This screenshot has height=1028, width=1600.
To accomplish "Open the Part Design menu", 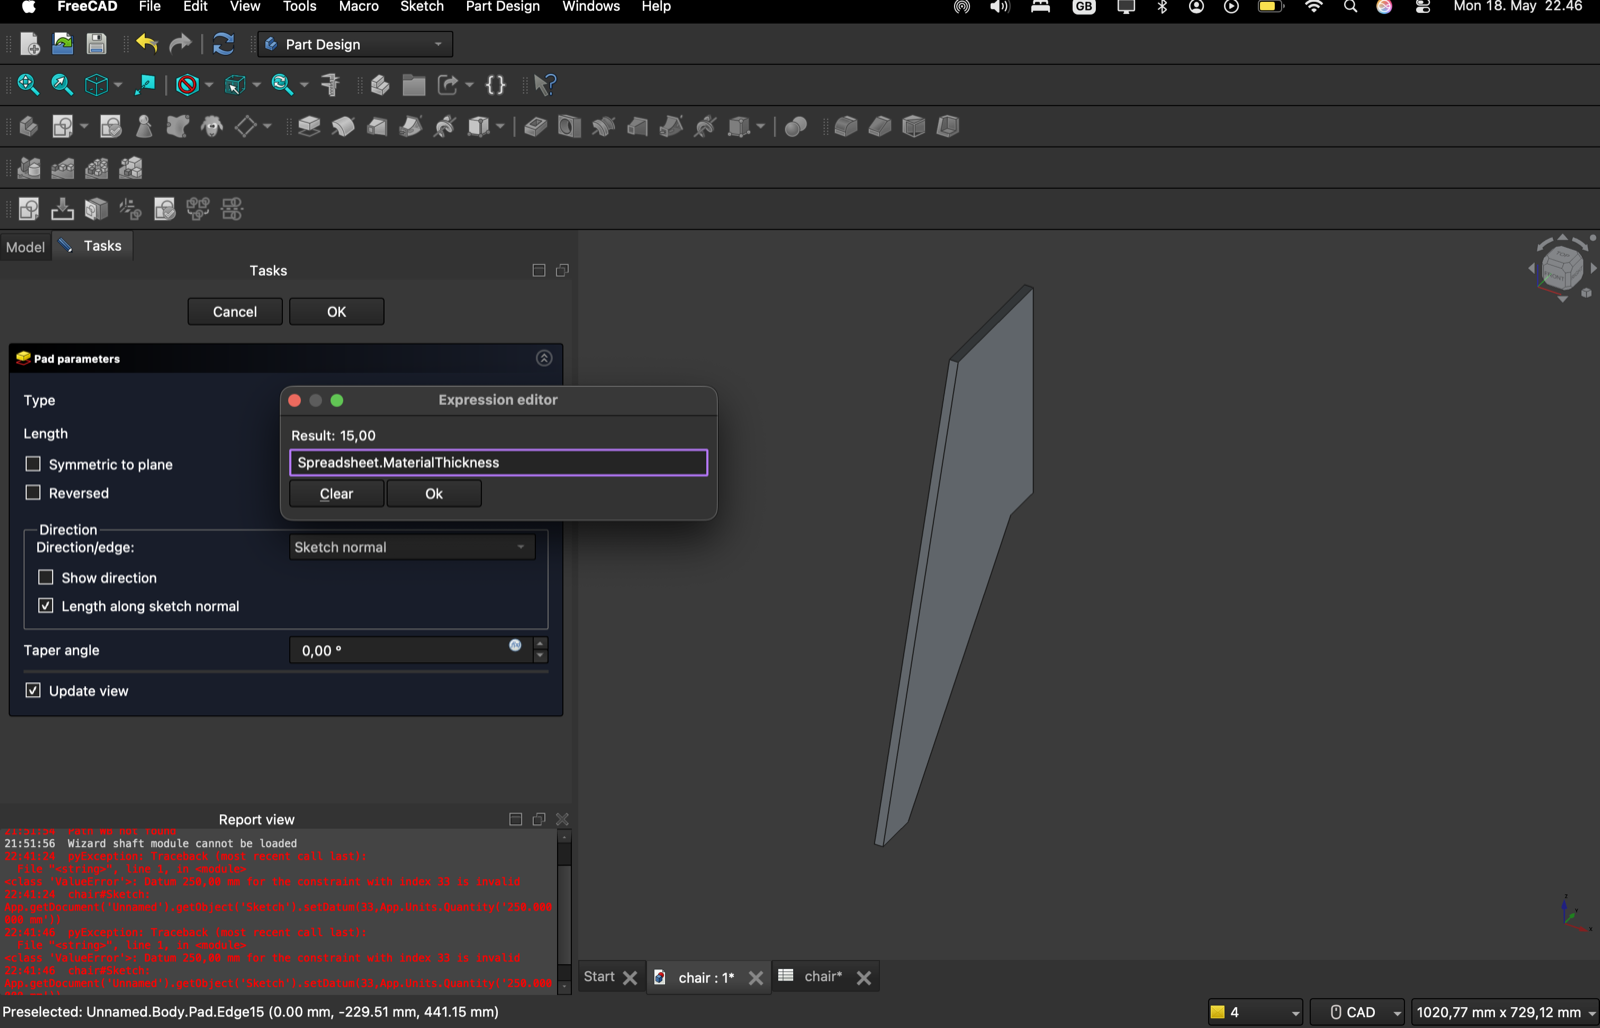I will 503,7.
